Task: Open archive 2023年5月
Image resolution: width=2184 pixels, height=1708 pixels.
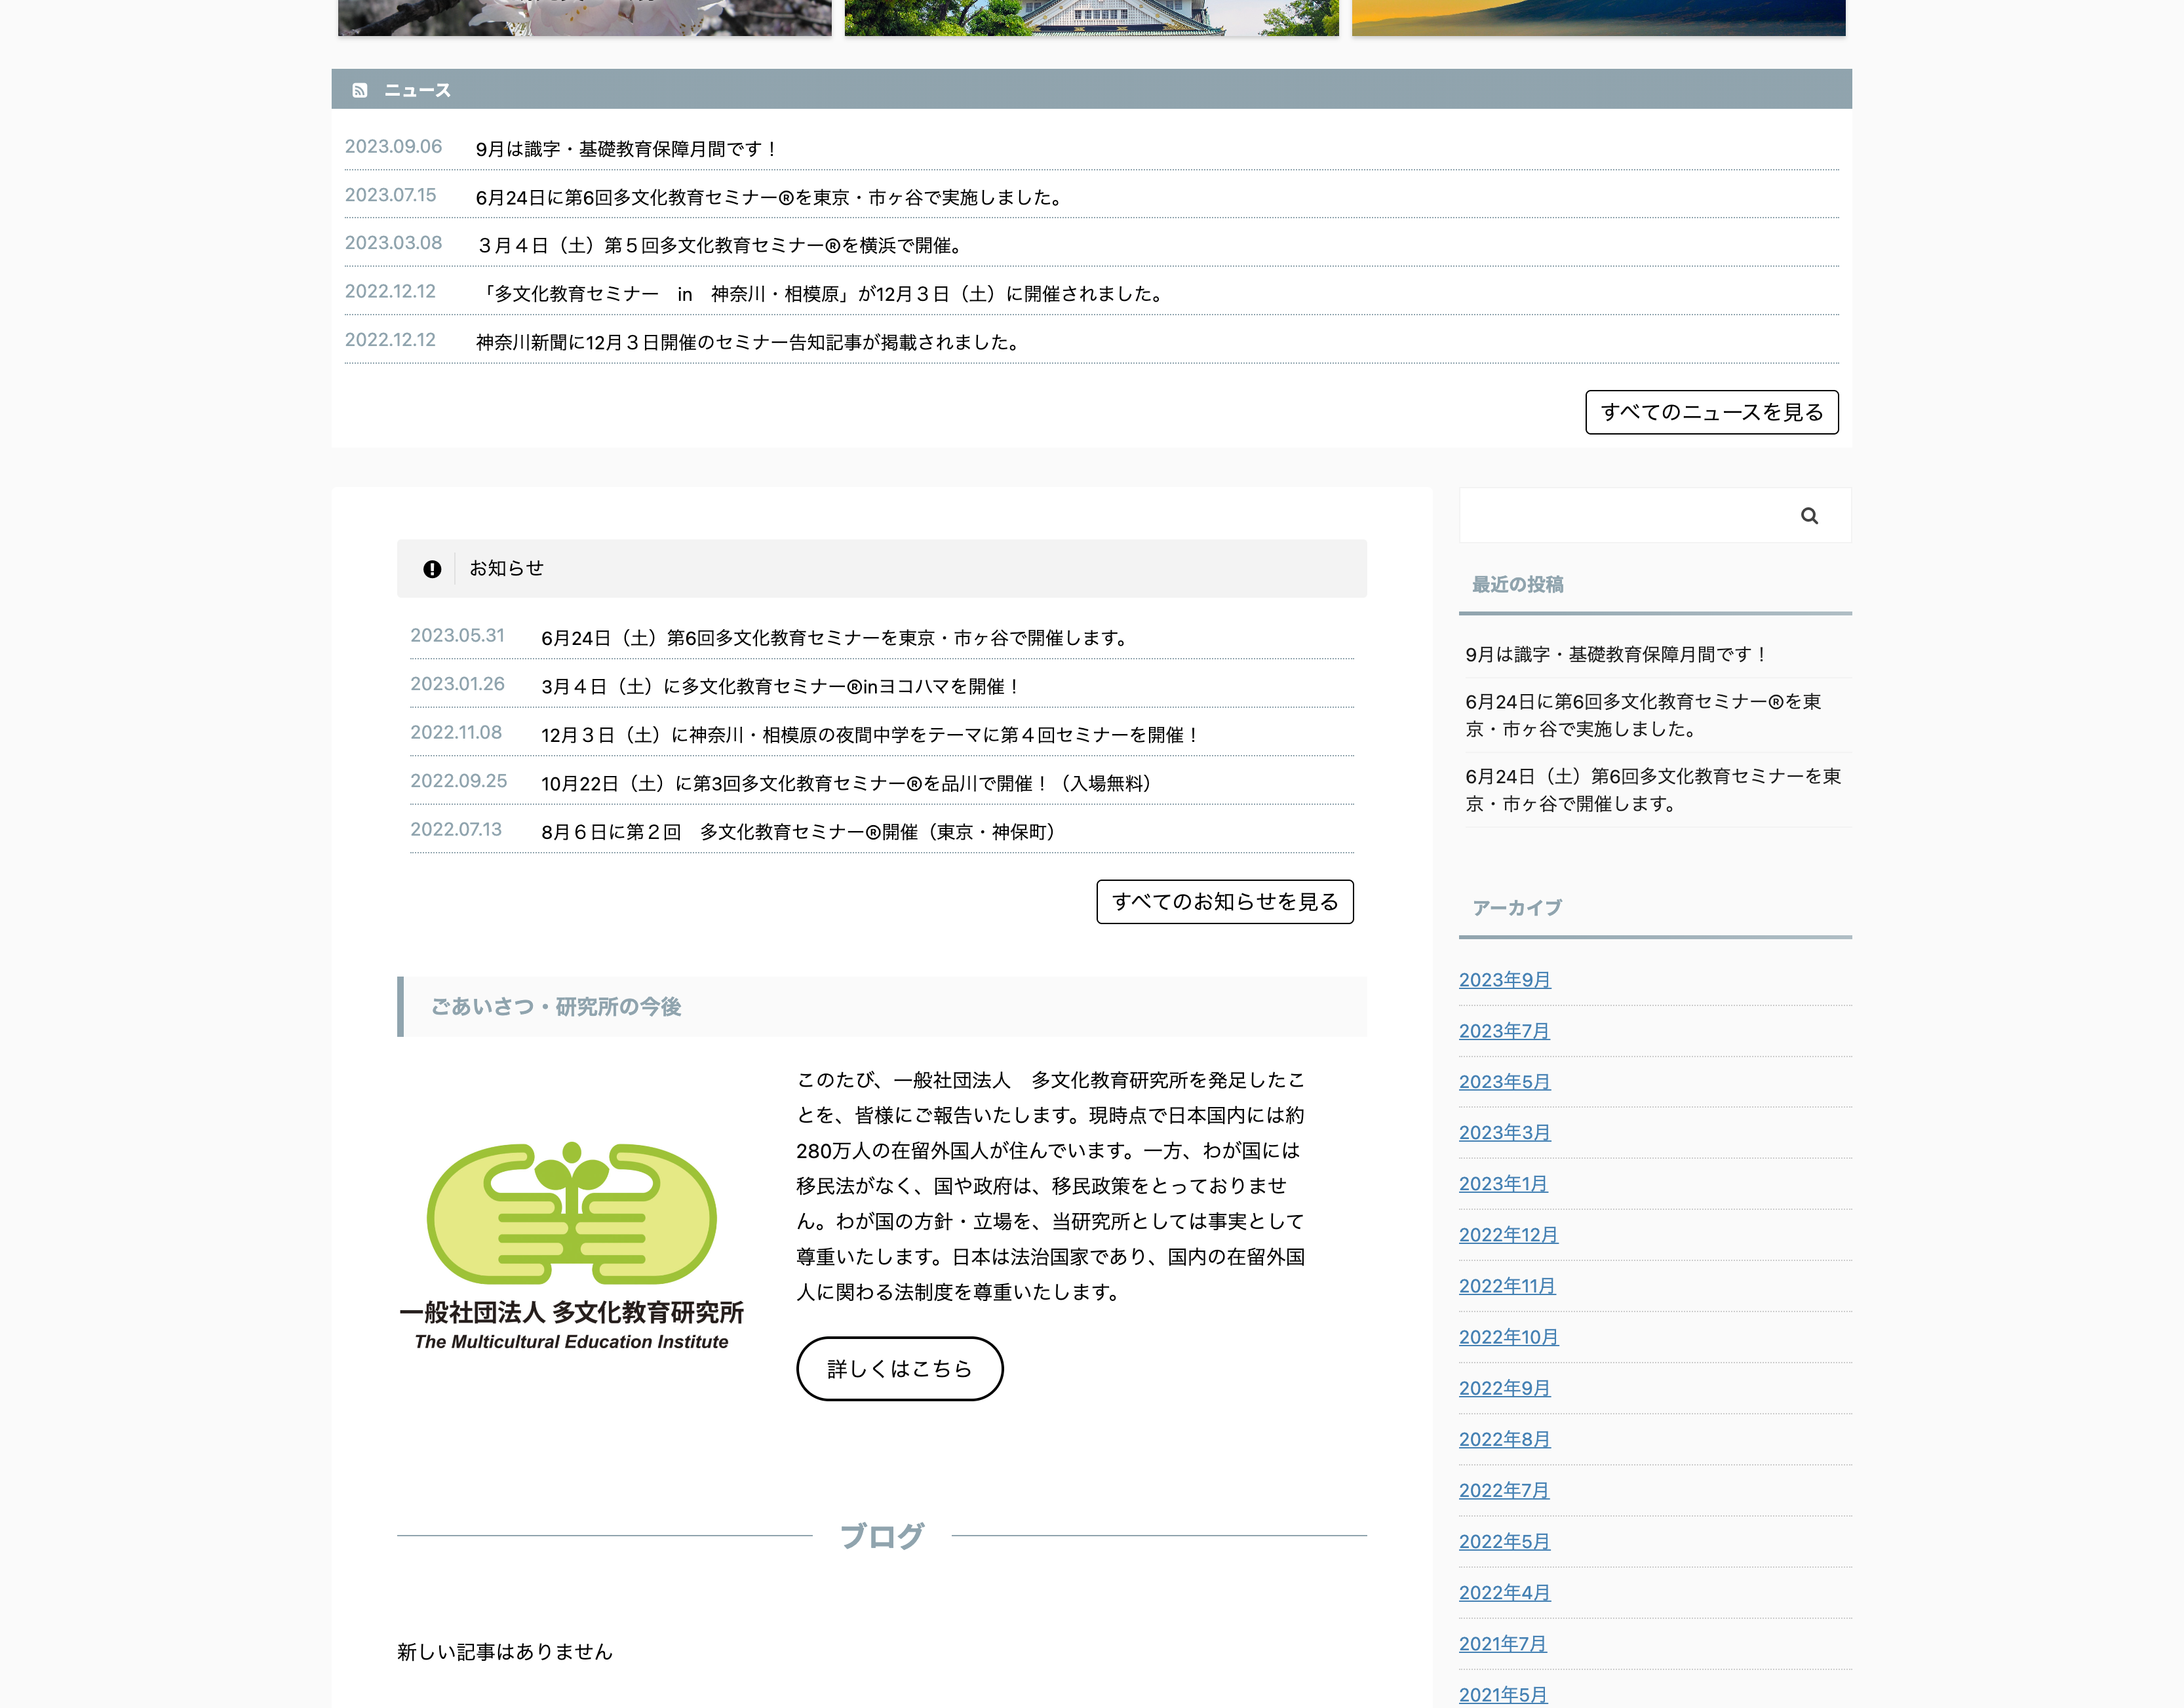Action: pyautogui.click(x=1504, y=1082)
